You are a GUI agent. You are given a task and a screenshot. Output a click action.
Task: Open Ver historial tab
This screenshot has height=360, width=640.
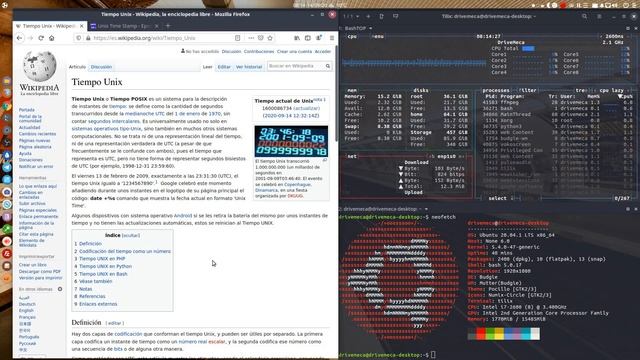click(x=249, y=67)
